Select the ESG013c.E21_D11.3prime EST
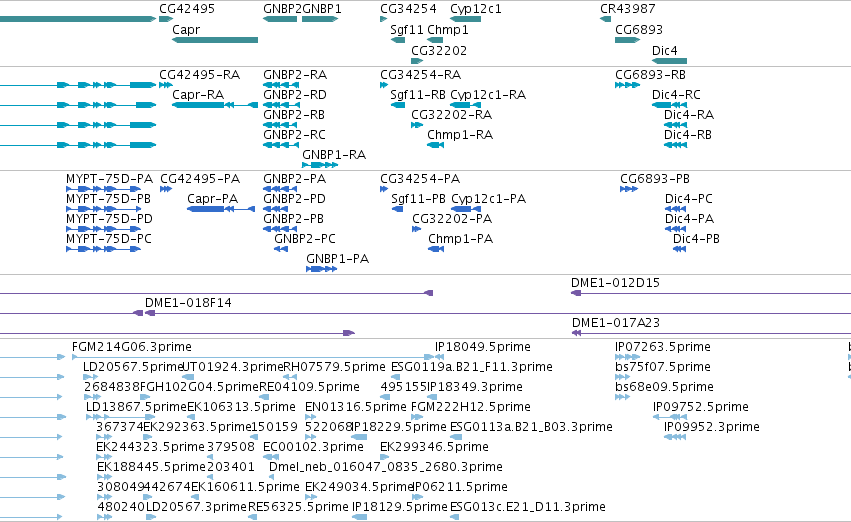 [456, 517]
